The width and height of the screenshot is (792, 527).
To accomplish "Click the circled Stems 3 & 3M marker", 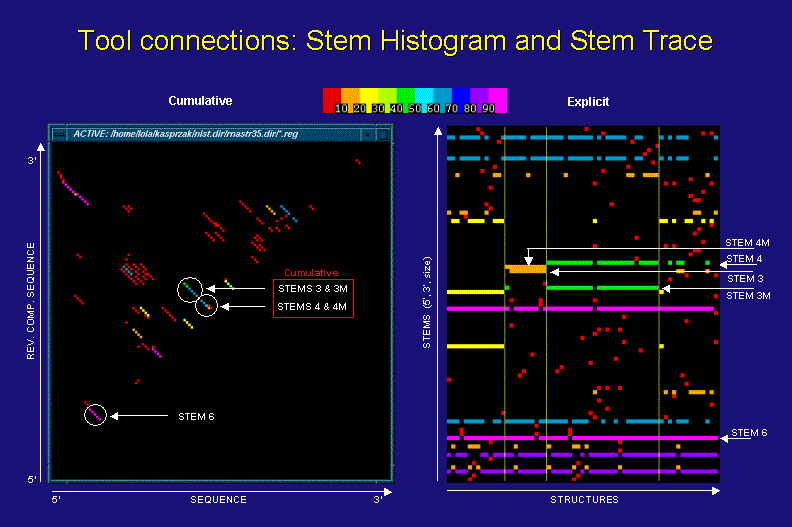I will pos(189,290).
